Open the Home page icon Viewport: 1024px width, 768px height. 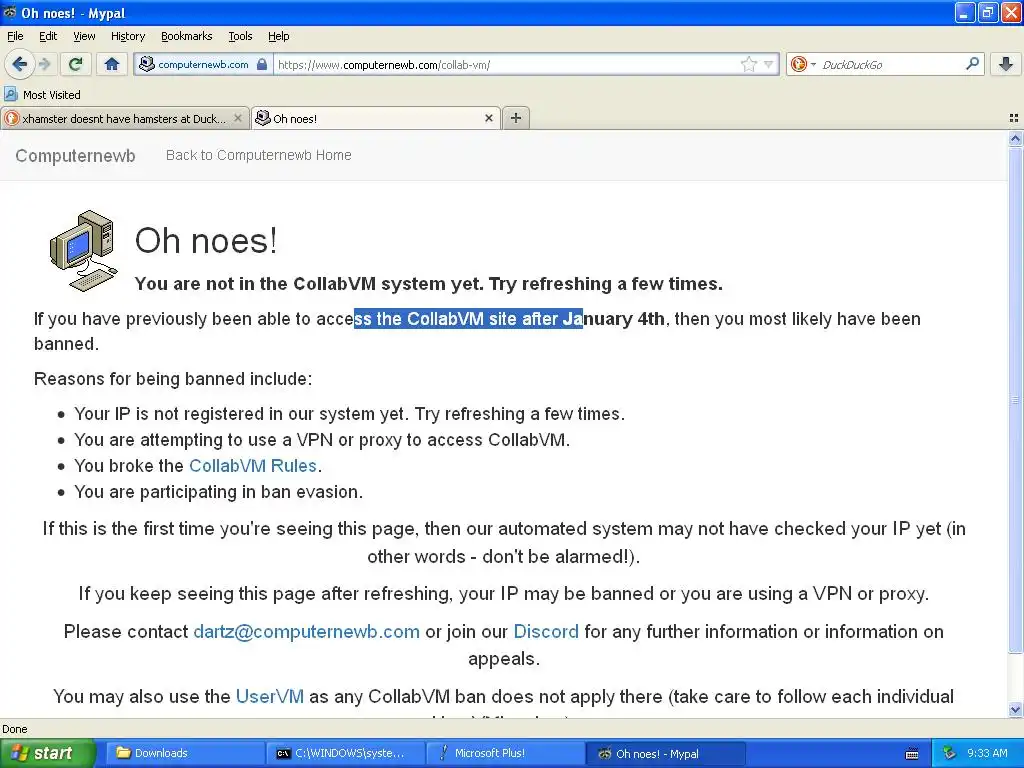coord(112,64)
